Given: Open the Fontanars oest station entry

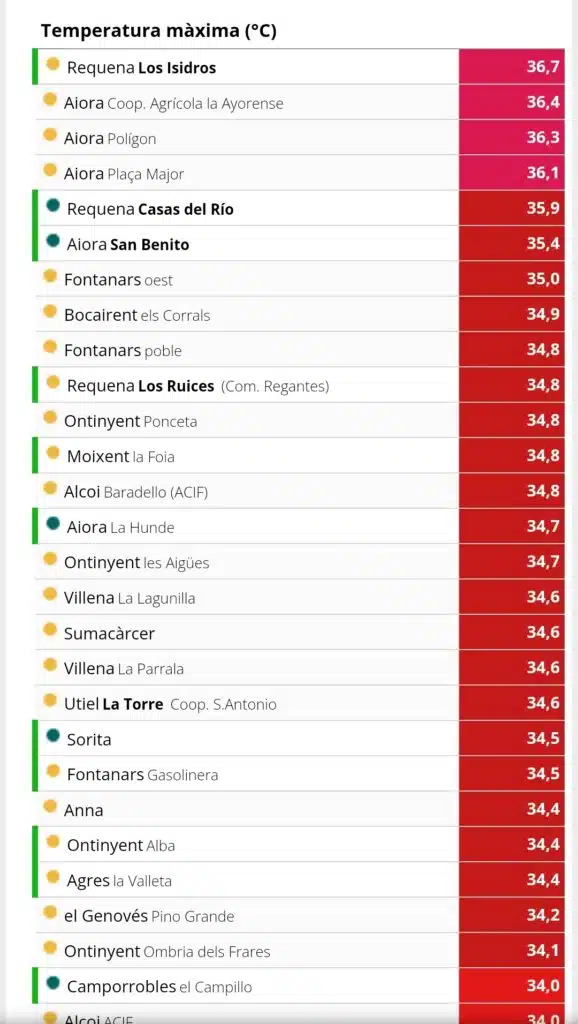Looking at the screenshot, I should coord(298,279).
